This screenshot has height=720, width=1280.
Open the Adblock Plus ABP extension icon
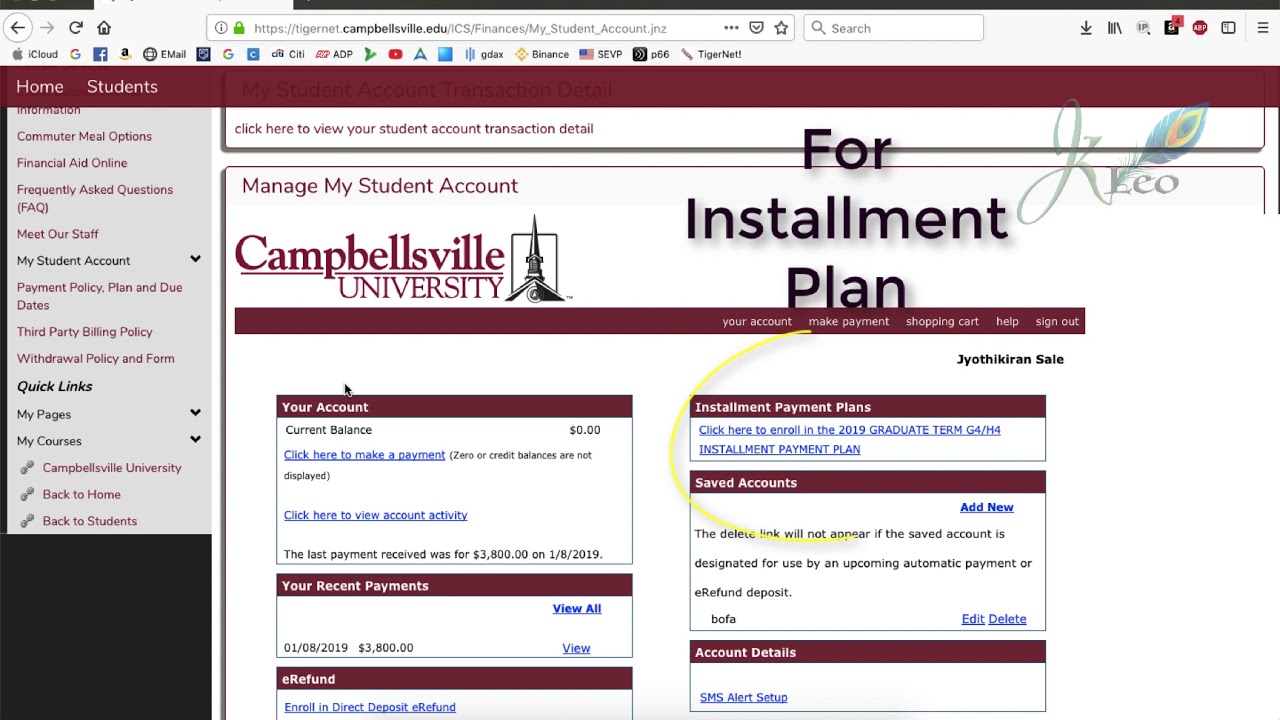point(1200,28)
